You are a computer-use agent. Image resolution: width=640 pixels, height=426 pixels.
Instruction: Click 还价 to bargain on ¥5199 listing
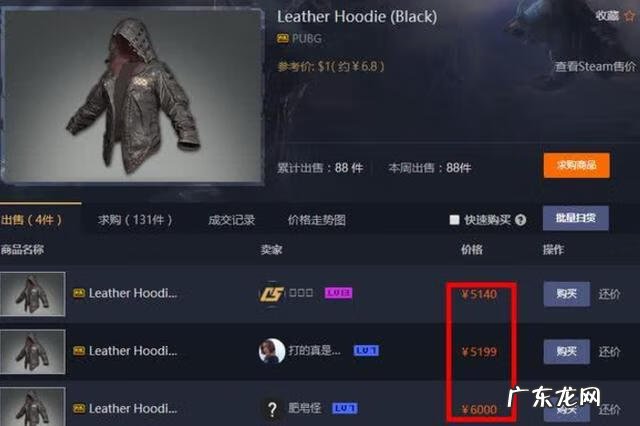click(609, 352)
